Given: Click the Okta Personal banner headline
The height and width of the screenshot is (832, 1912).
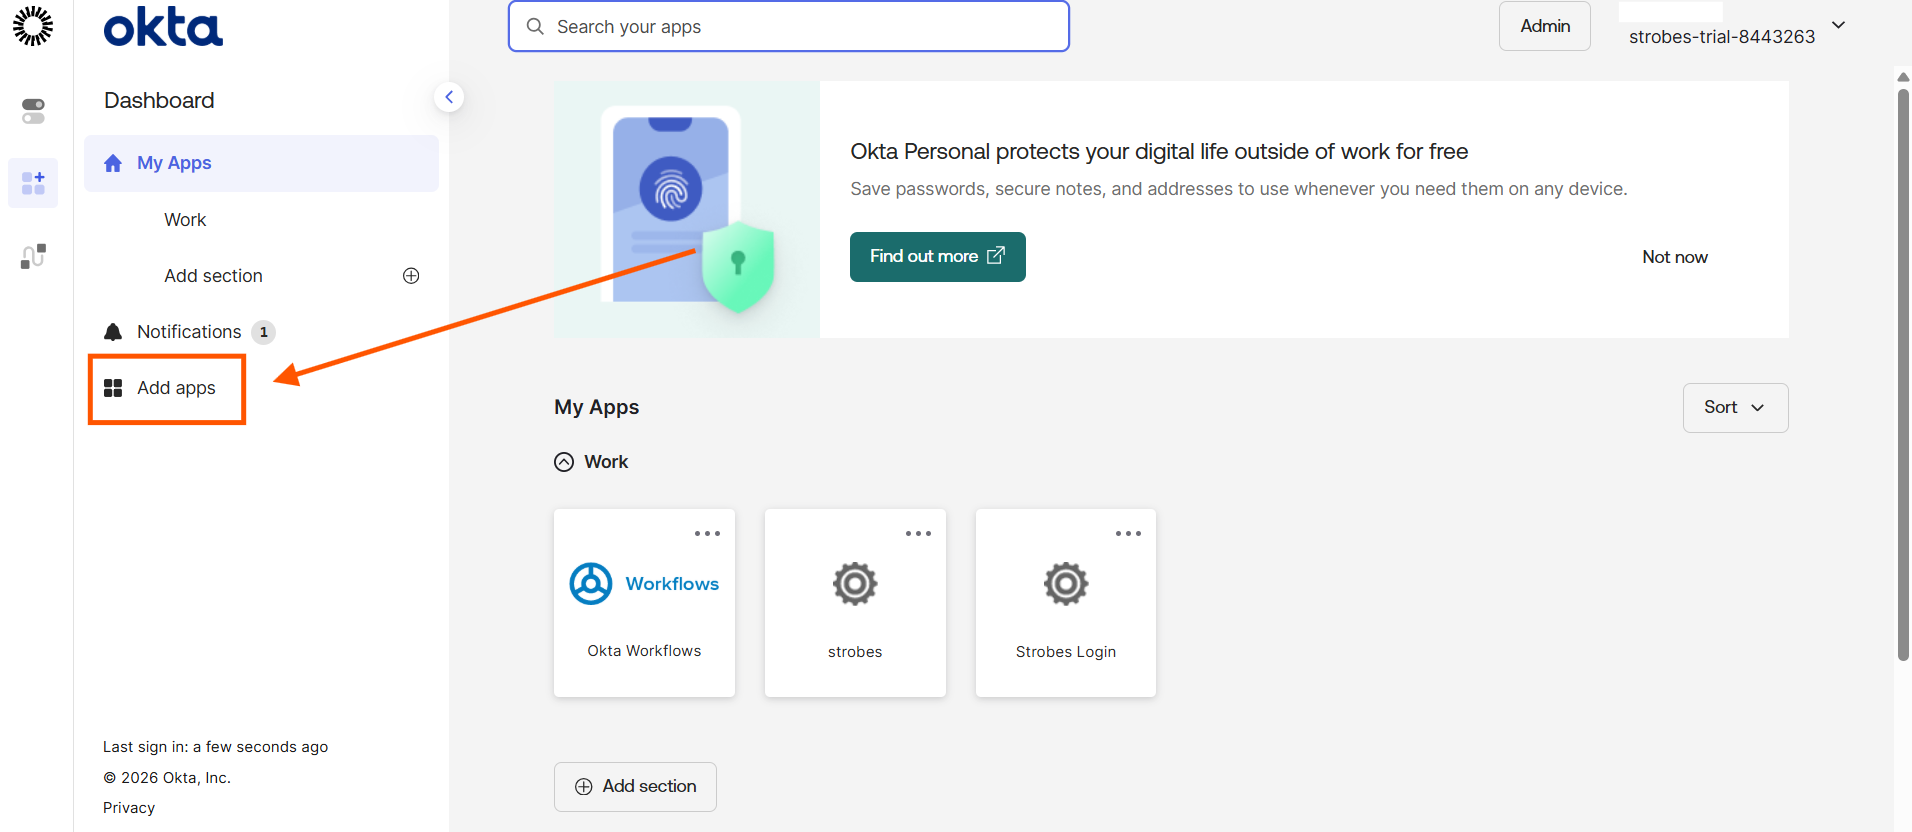Looking at the screenshot, I should (x=1159, y=152).
